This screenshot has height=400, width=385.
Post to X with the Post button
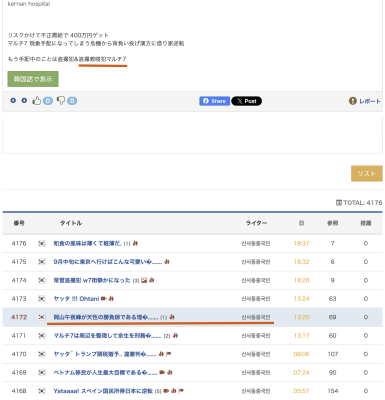click(x=246, y=101)
